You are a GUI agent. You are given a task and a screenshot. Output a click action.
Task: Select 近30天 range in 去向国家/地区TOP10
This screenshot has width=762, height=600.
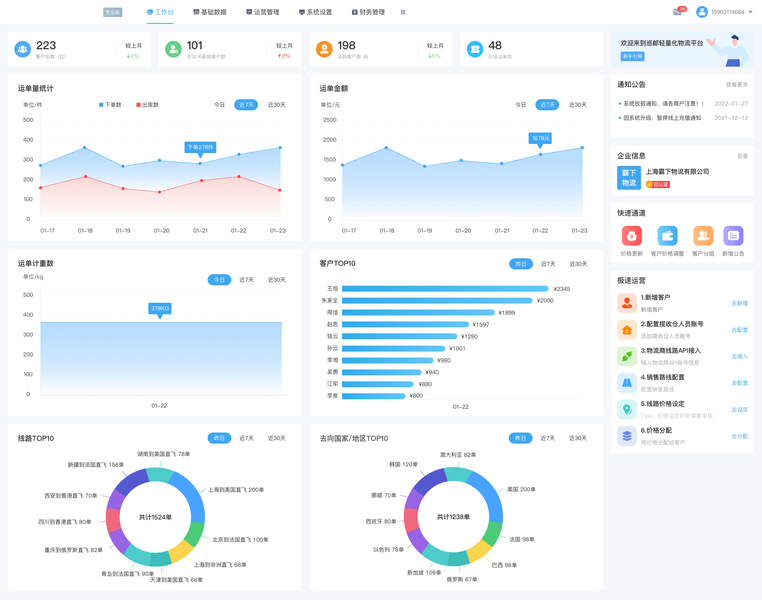tap(578, 438)
